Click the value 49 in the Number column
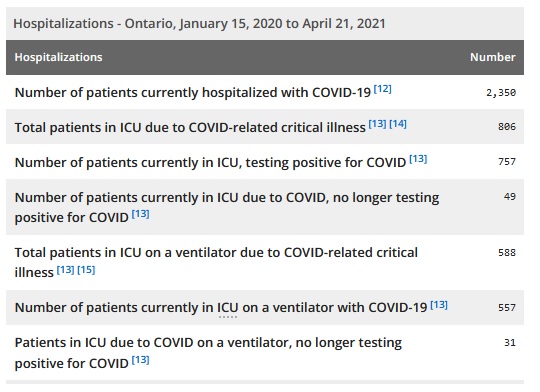This screenshot has width=540, height=392. [x=510, y=197]
